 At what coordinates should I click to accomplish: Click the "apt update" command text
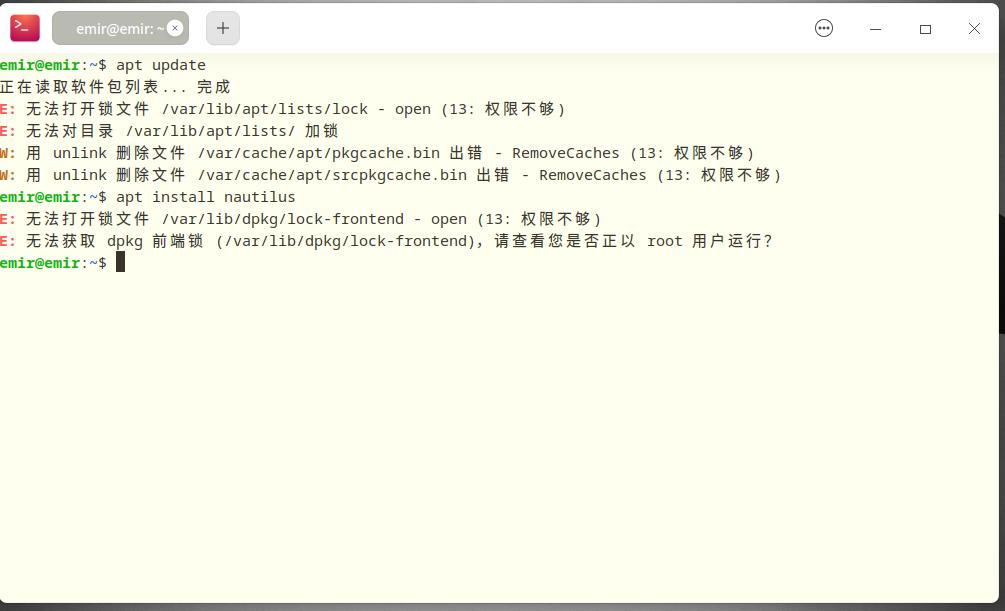(x=160, y=65)
